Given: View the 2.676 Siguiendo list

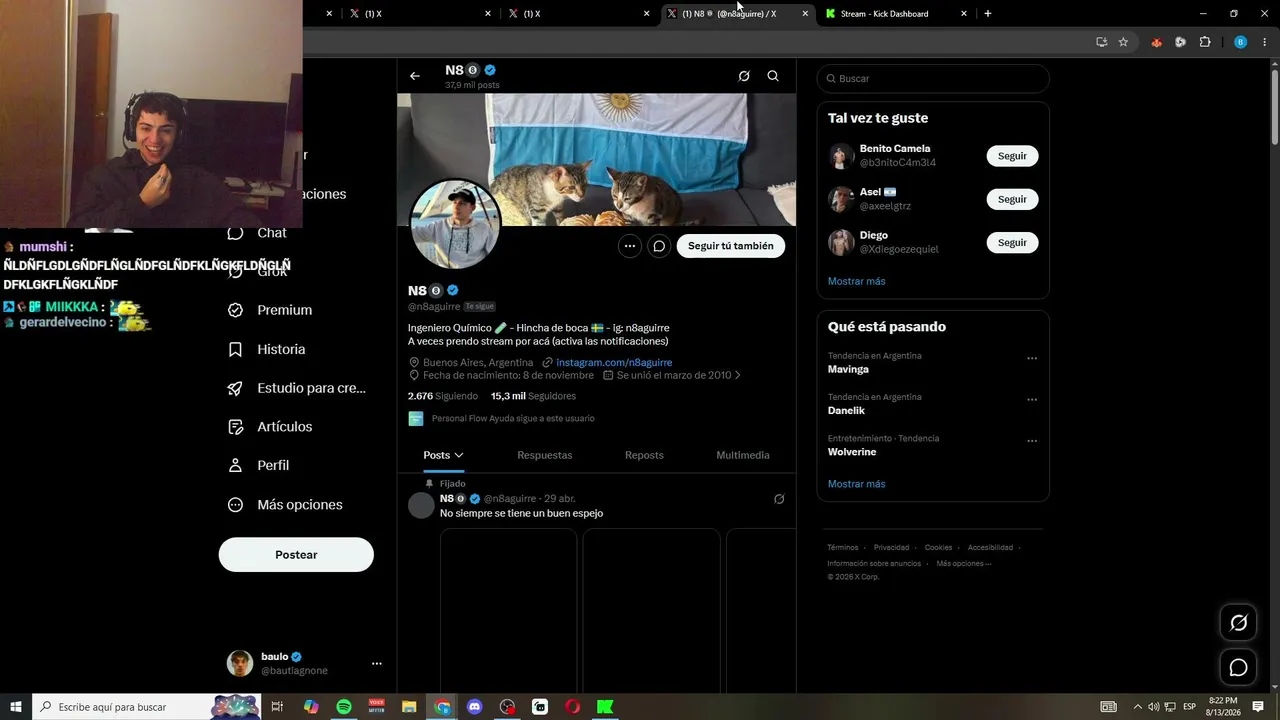Looking at the screenshot, I should [x=443, y=396].
